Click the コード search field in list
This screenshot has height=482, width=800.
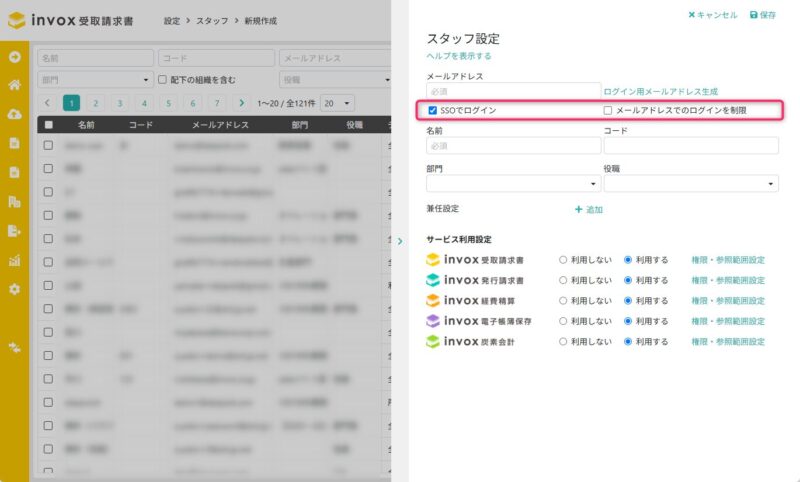216,58
